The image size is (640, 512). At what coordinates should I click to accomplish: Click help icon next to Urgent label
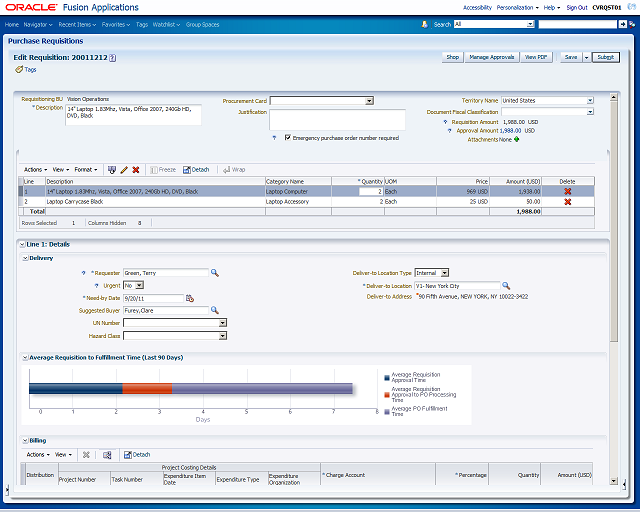(97, 286)
